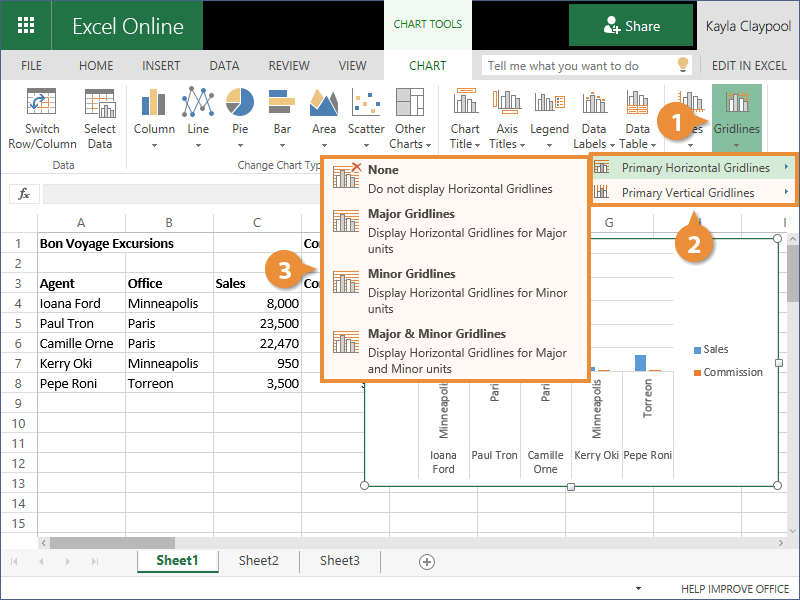Choose the Bar chart type
The image size is (800, 600).
[282, 104]
